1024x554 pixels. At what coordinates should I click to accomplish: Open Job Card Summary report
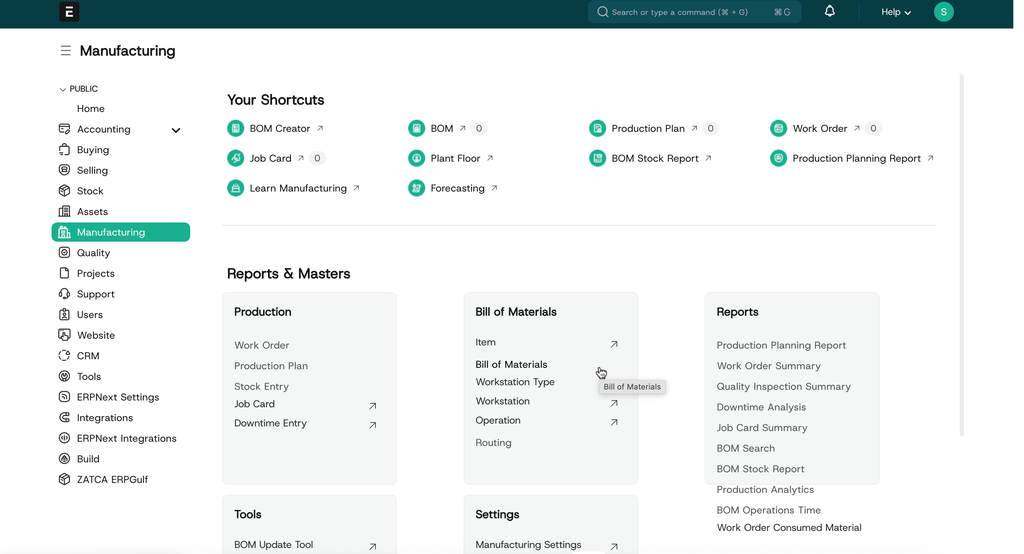pos(761,427)
